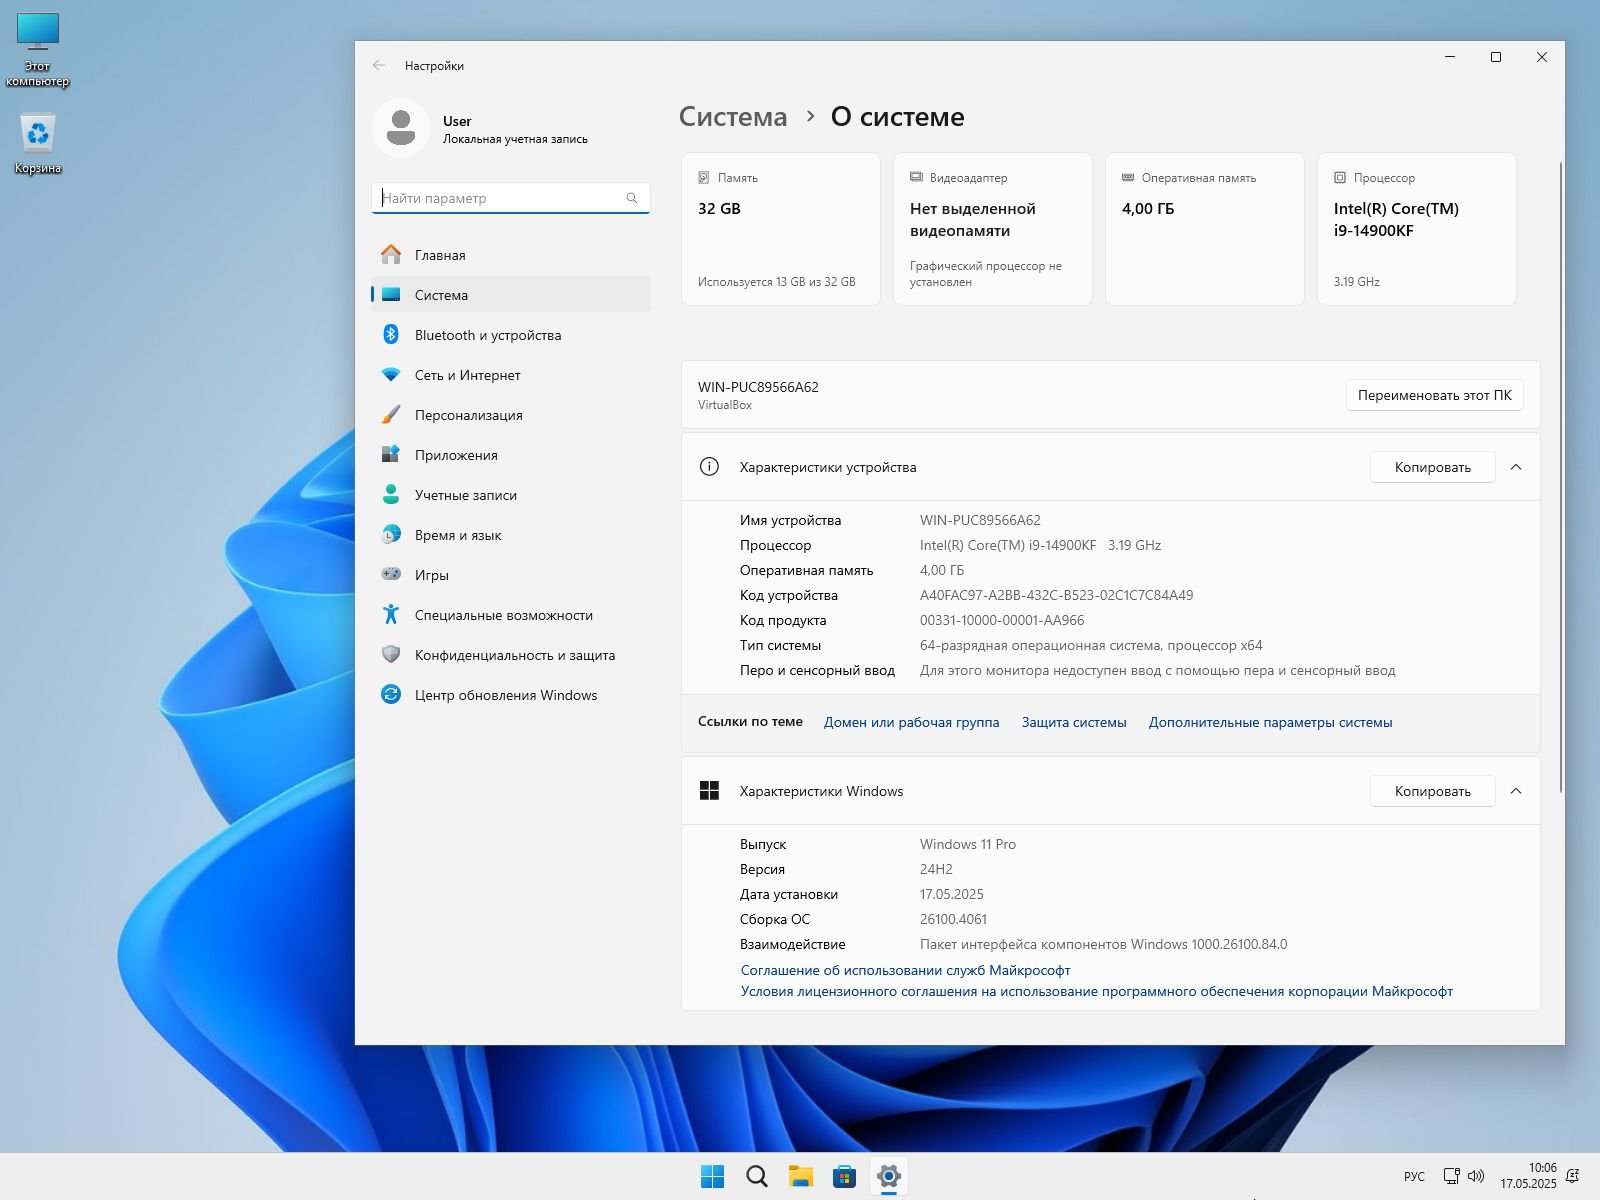1600x1200 pixels.
Task: Click the search magnifier in Найти параметр field
Action: point(632,198)
